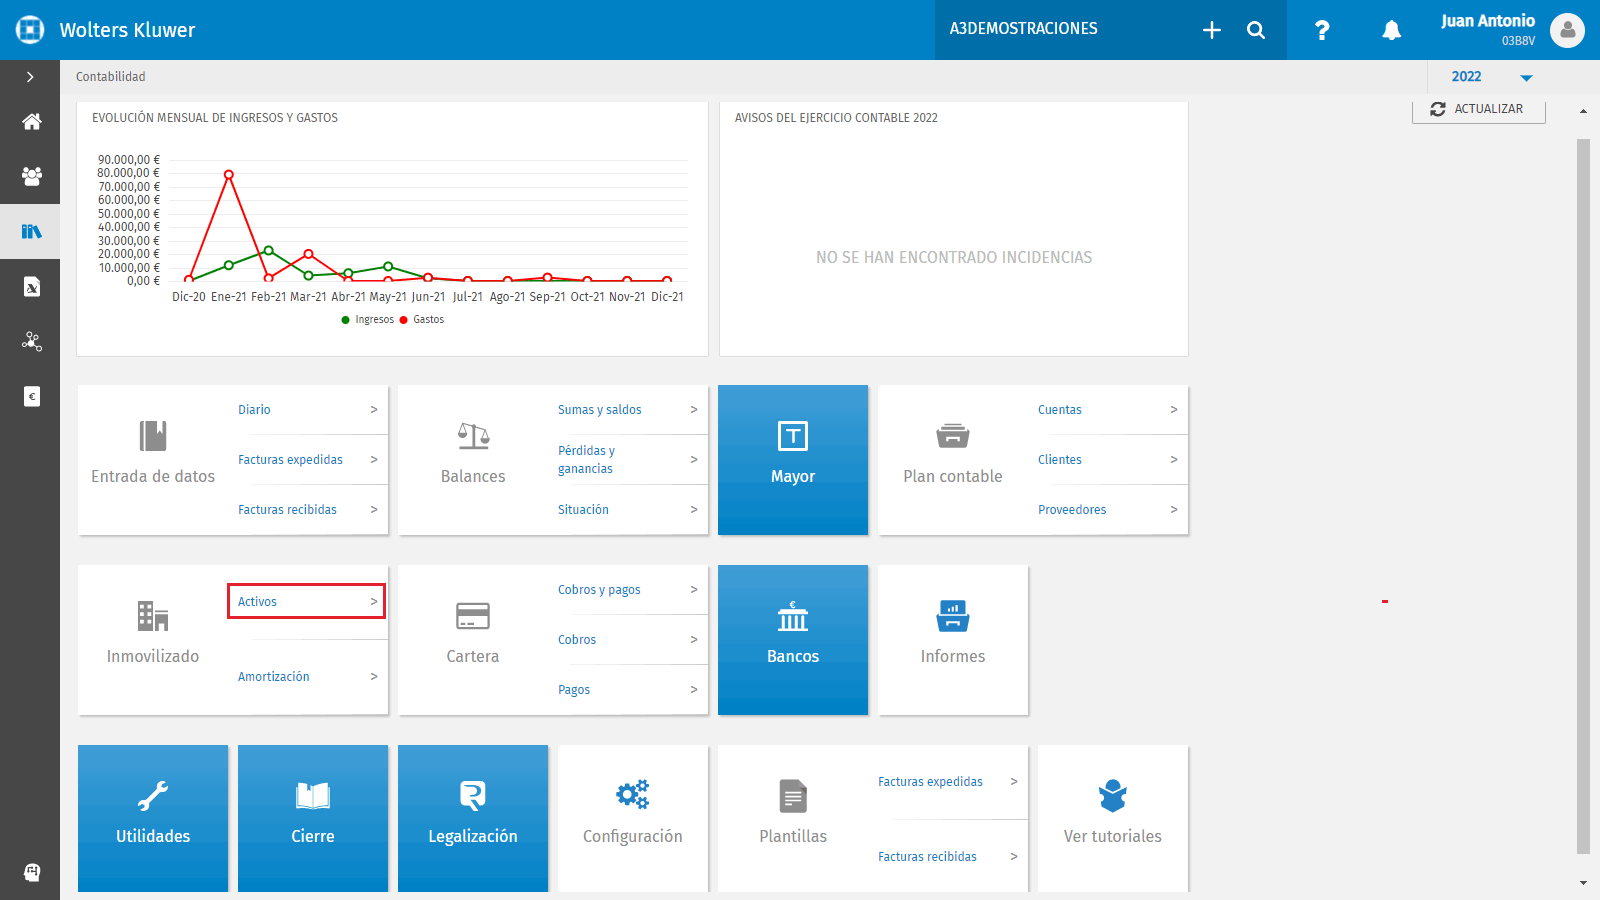Viewport: 1600px width, 900px height.
Task: Open the plus add icon in header
Action: (x=1212, y=30)
